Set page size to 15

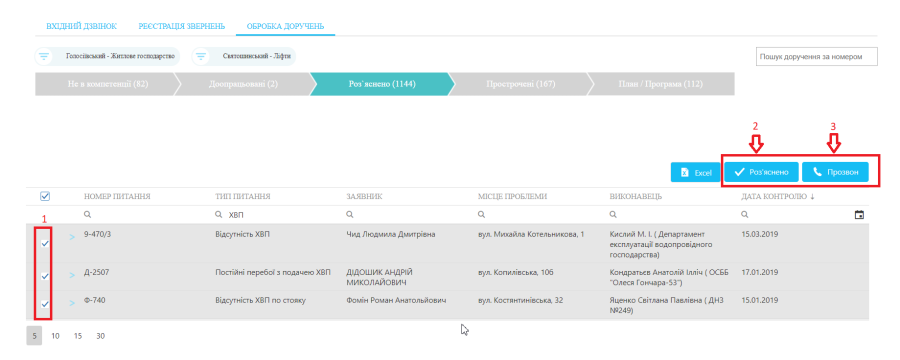click(x=78, y=336)
